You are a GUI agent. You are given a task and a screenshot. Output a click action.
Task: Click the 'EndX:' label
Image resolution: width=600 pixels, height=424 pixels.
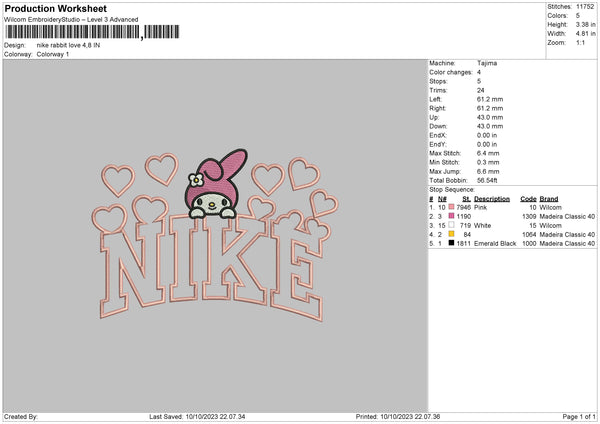point(438,135)
